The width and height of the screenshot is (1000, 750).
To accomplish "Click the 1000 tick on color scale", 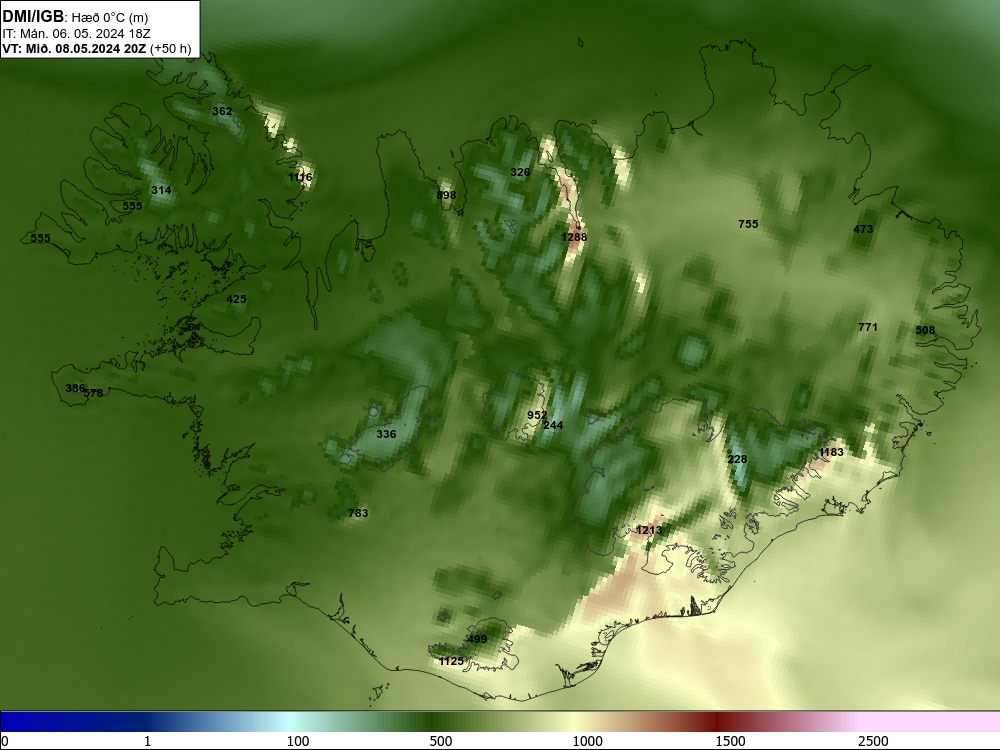I will point(587,741).
